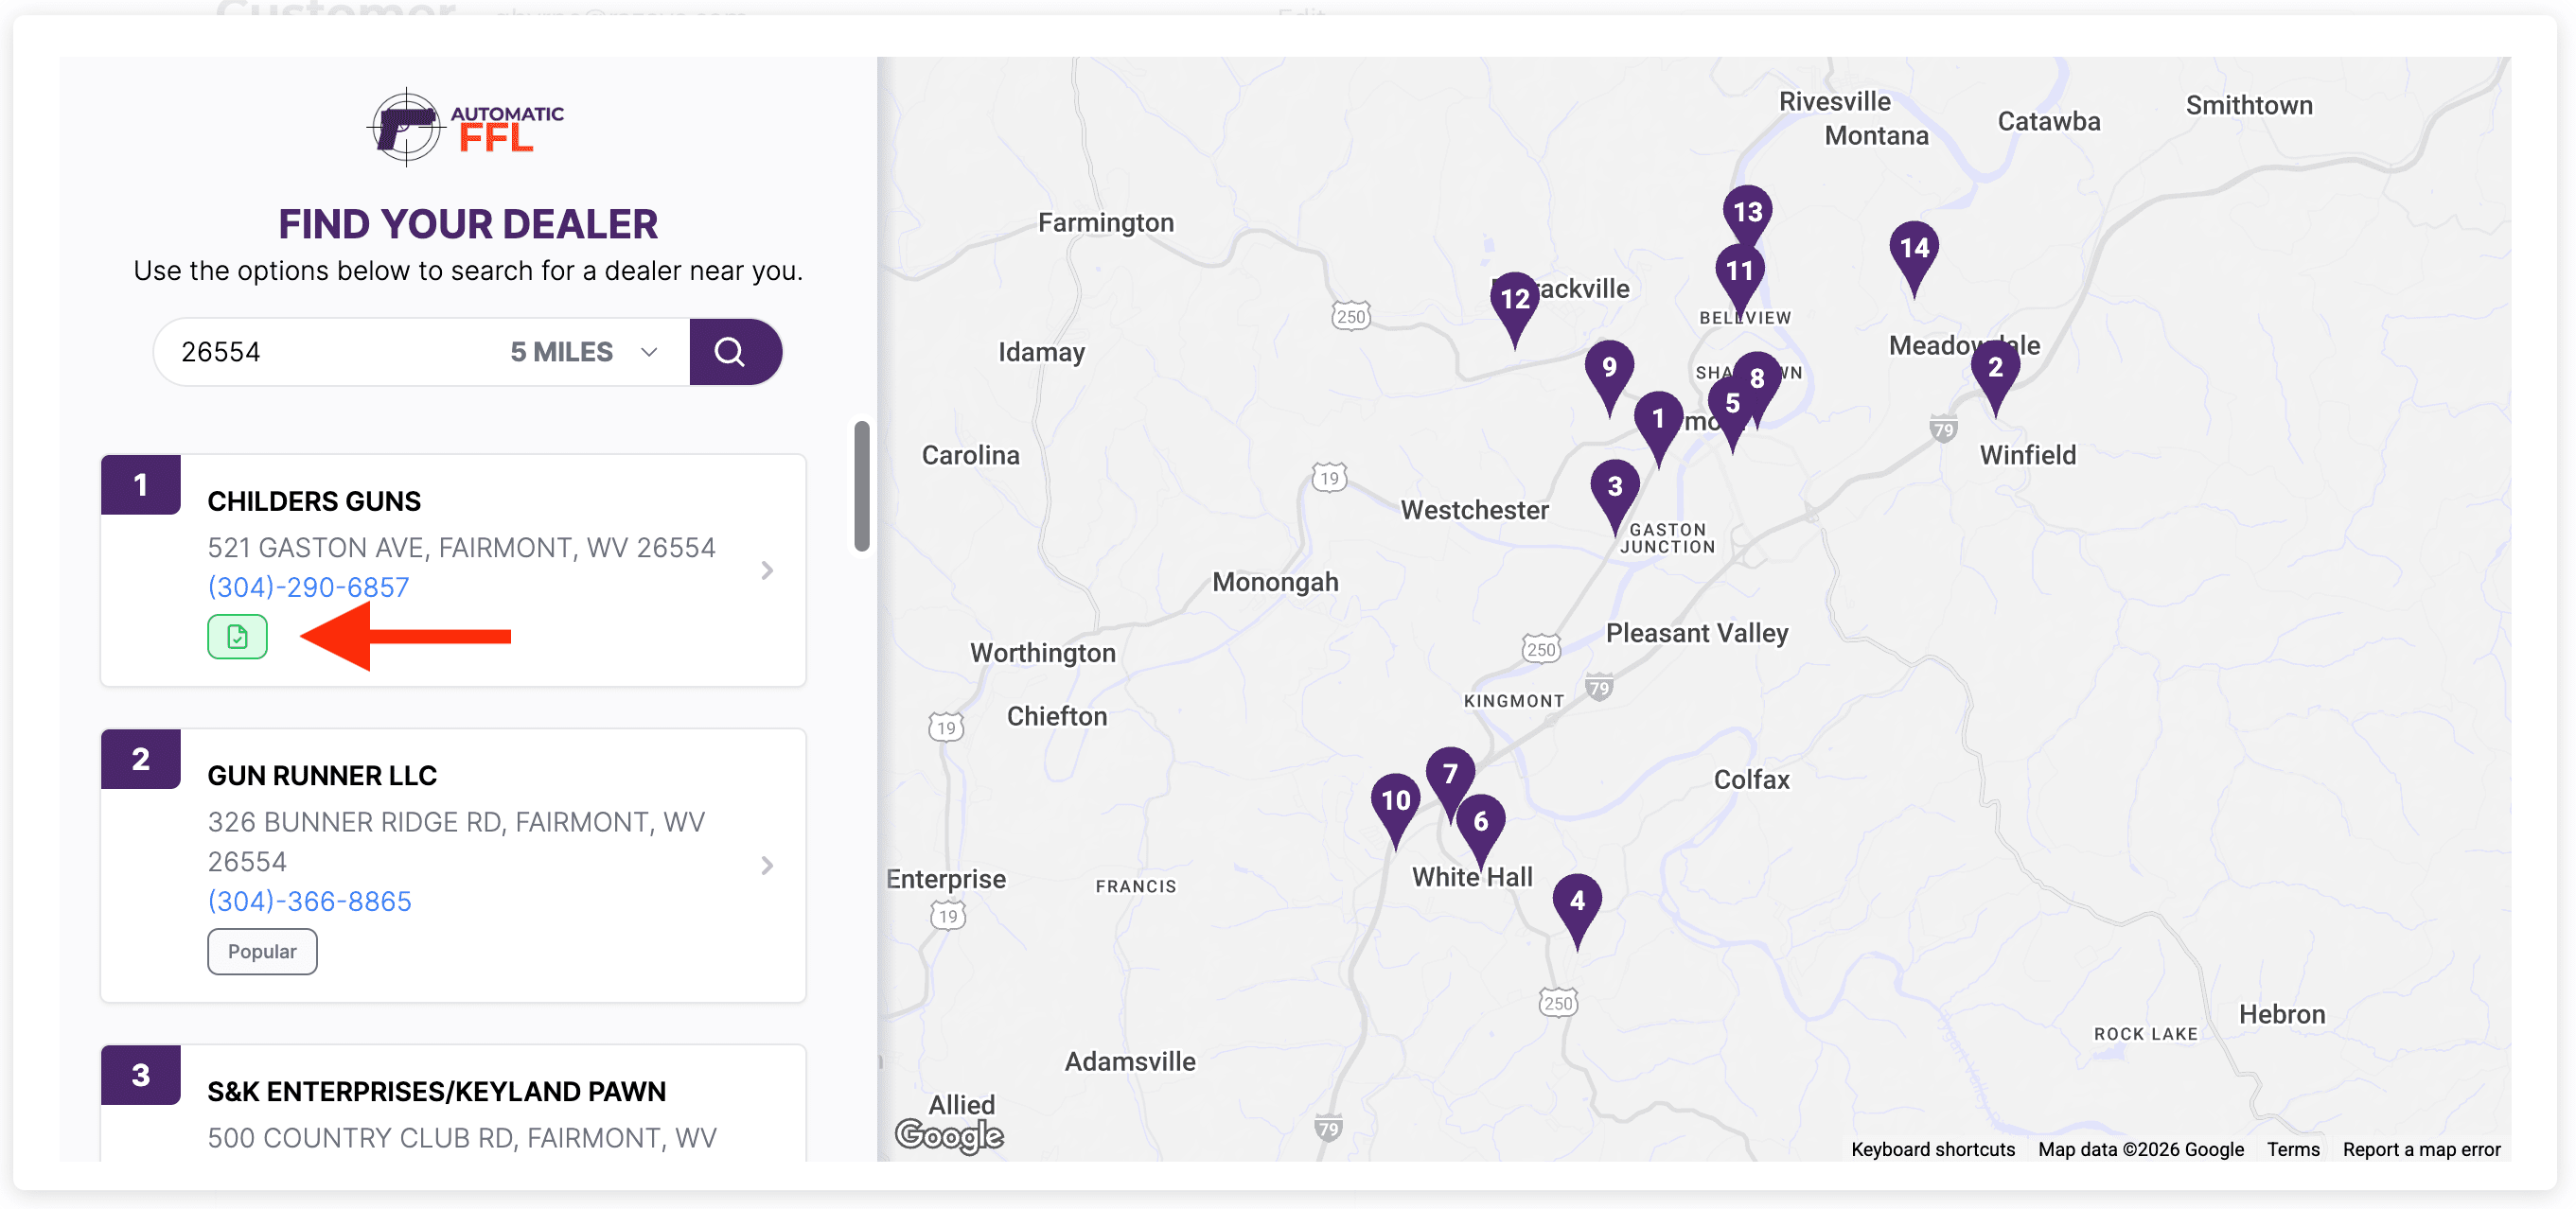Viewport: 2576px width, 1209px height.
Task: Click the dealer list scrollbar
Action: [x=861, y=486]
